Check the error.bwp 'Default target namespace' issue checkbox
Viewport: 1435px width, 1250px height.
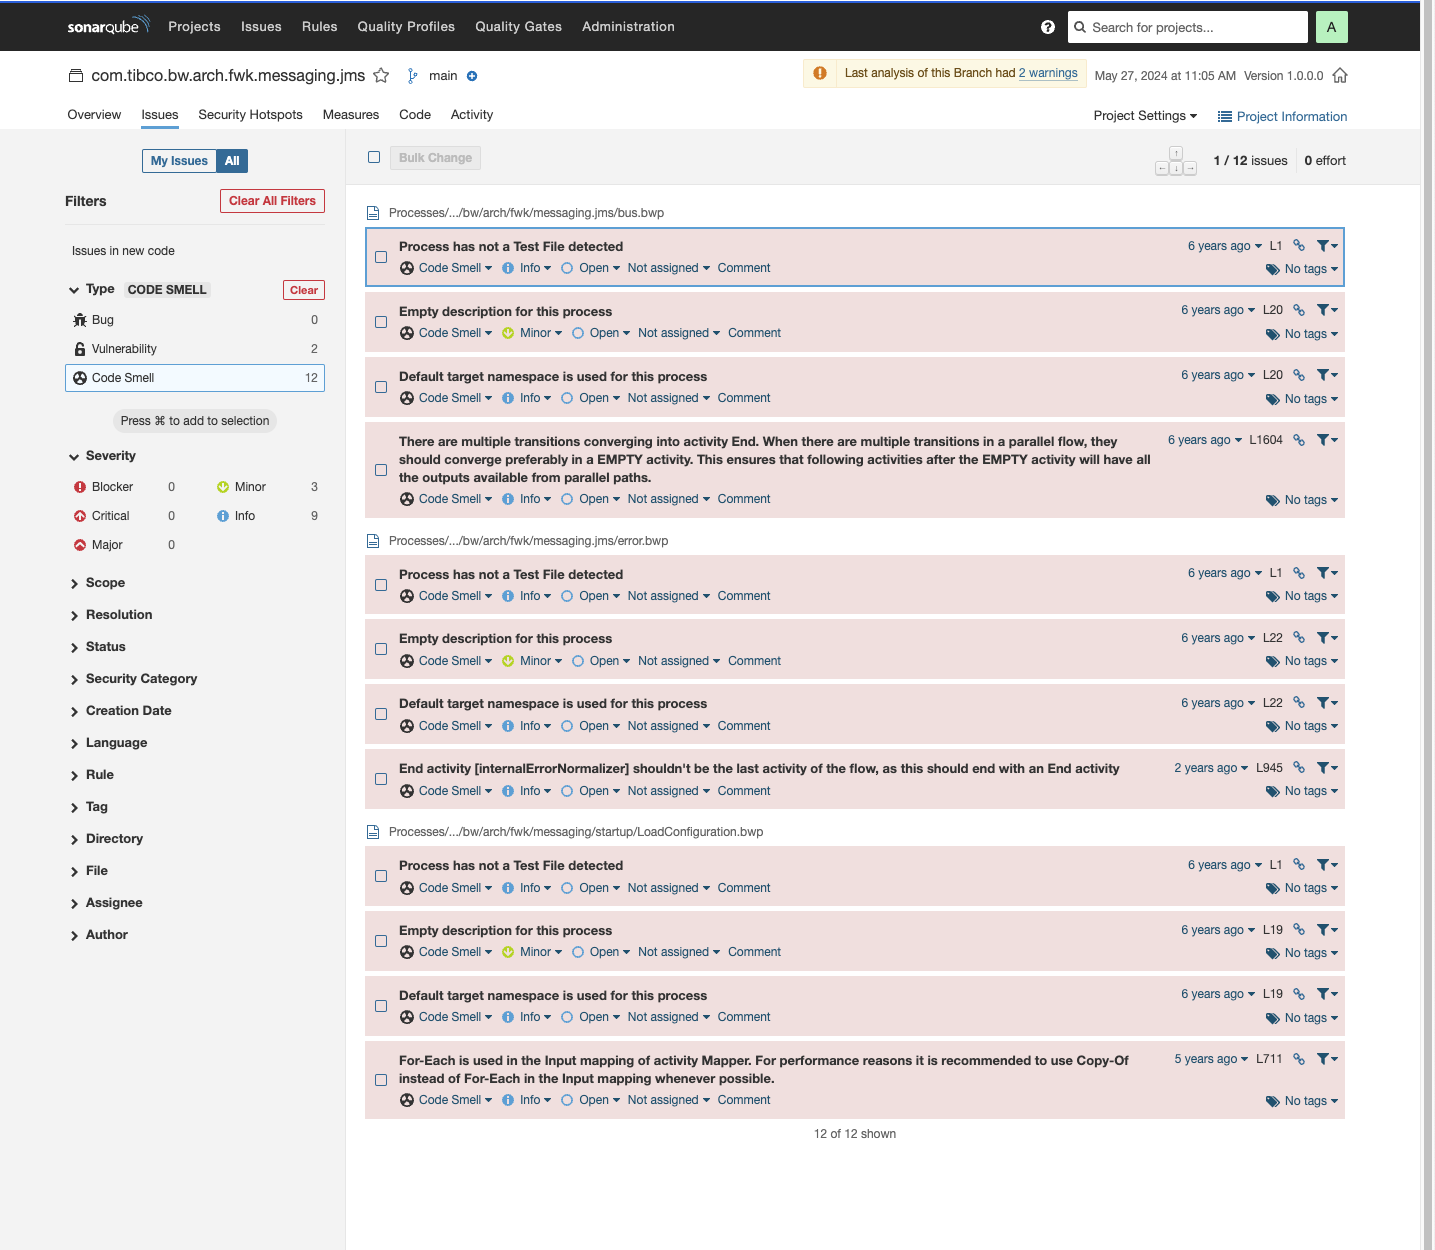click(381, 714)
